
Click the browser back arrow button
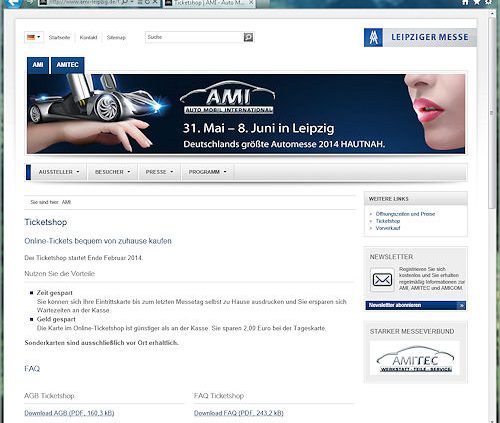[13, 3]
